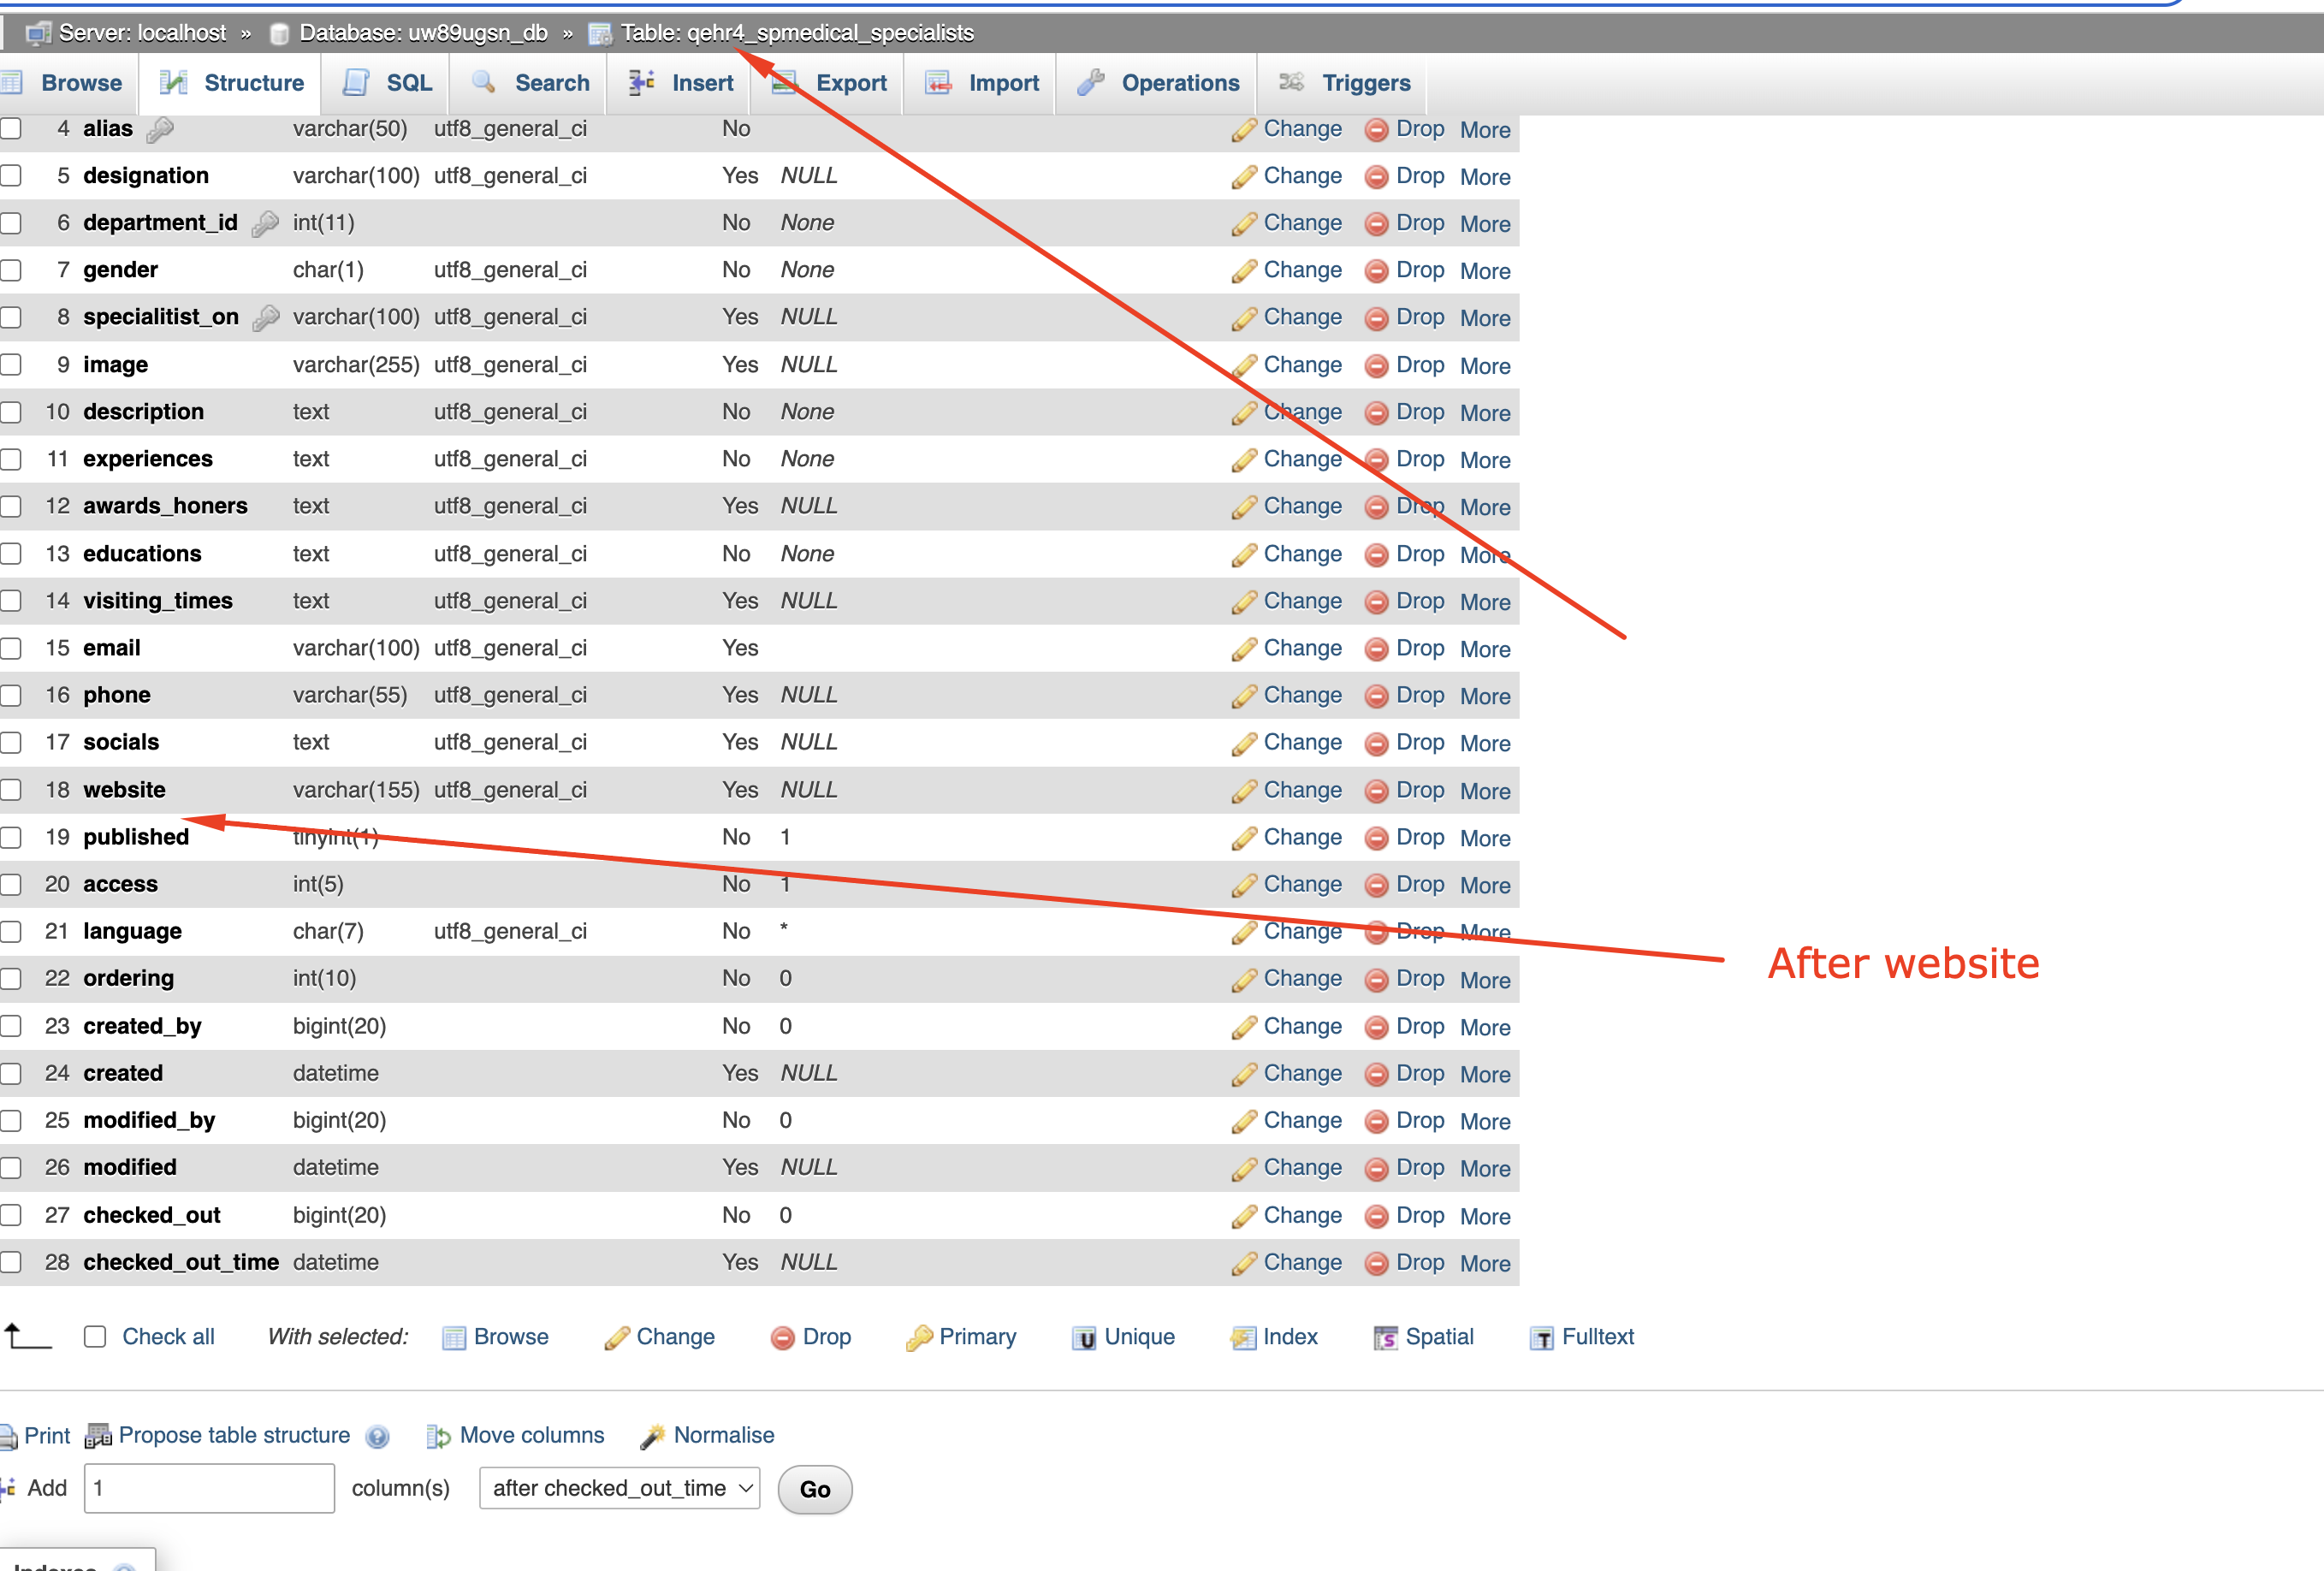Click the Fulltext index icon
This screenshot has width=2324, height=1571.
(1541, 1338)
